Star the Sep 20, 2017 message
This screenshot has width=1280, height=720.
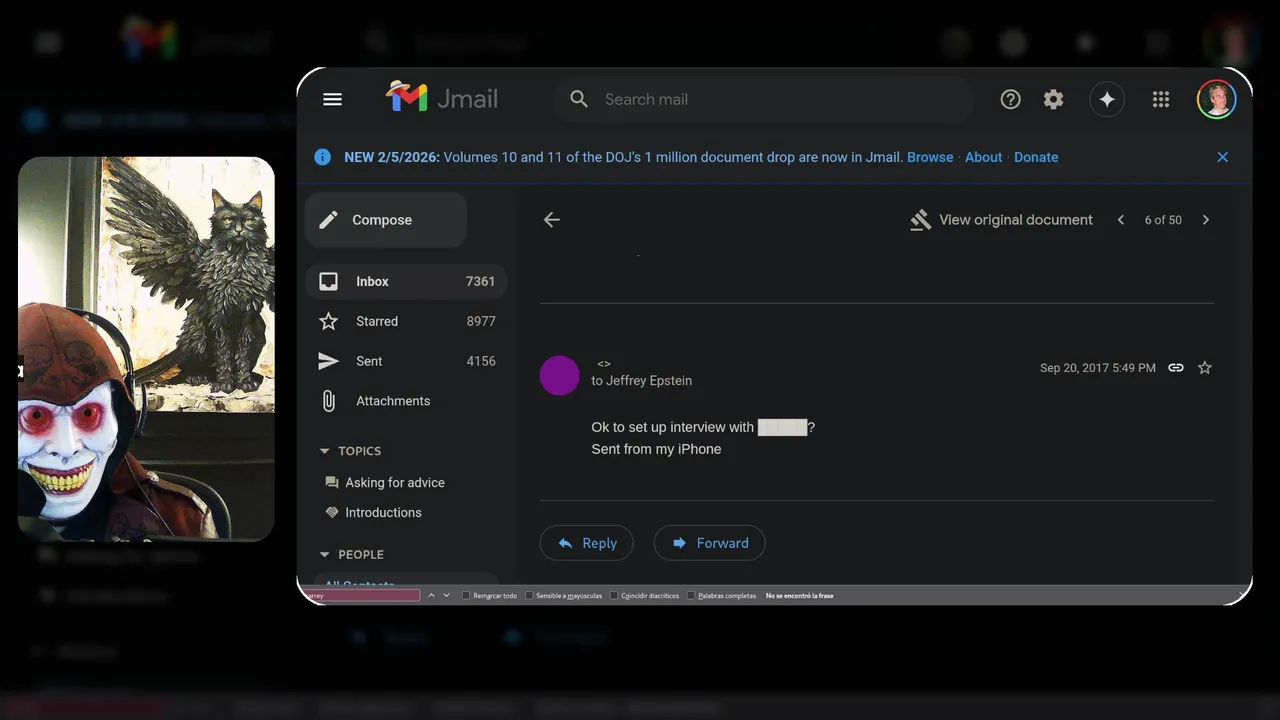pyautogui.click(x=1205, y=368)
